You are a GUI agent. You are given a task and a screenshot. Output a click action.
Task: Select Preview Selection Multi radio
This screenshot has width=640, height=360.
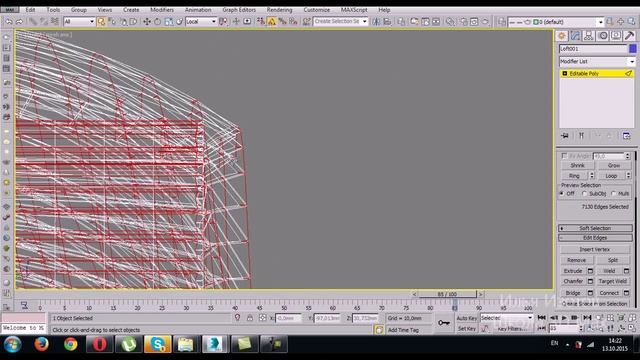pos(613,193)
